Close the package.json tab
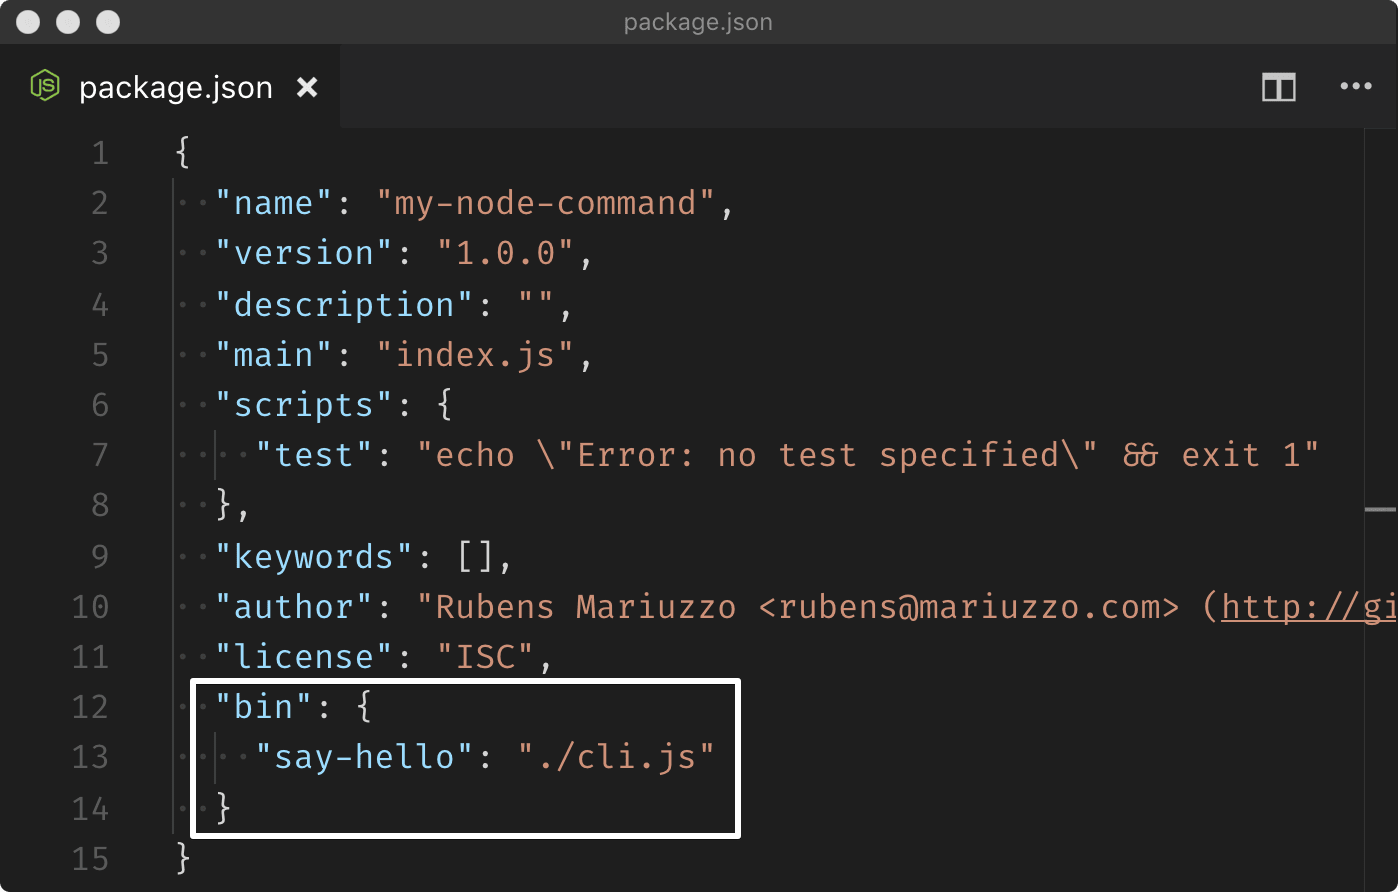The image size is (1398, 892). [307, 88]
